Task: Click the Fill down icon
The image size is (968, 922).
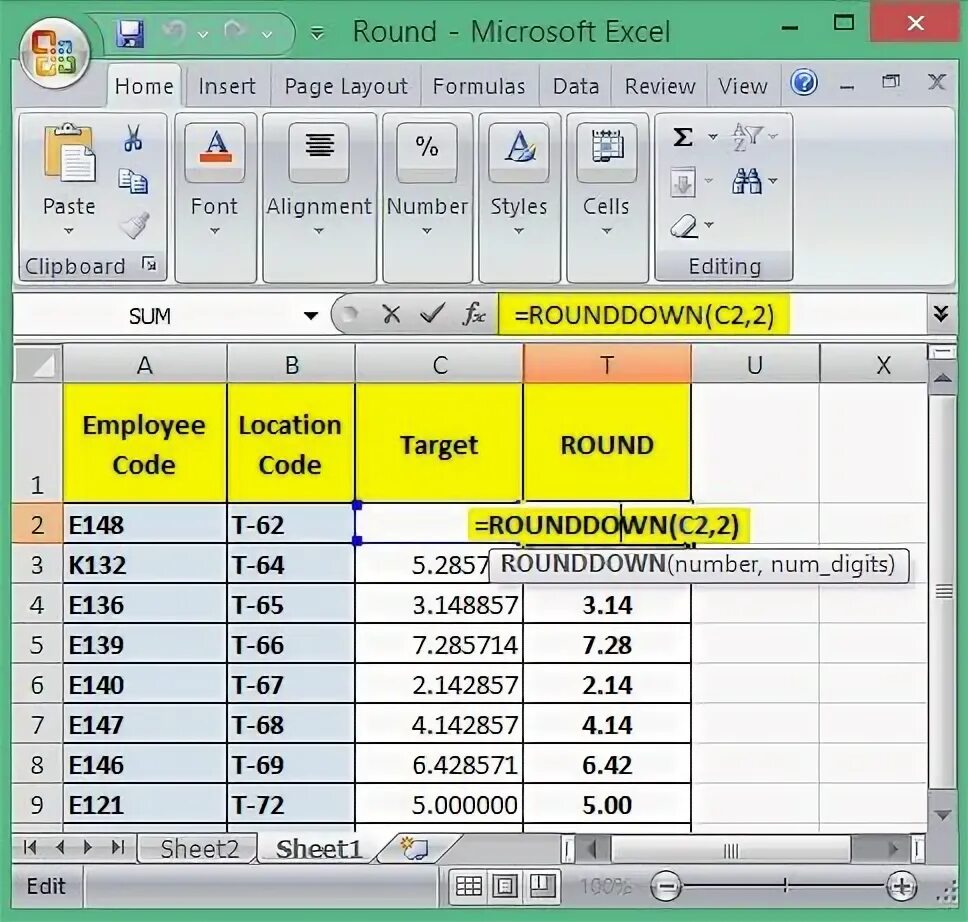Action: coord(683,183)
